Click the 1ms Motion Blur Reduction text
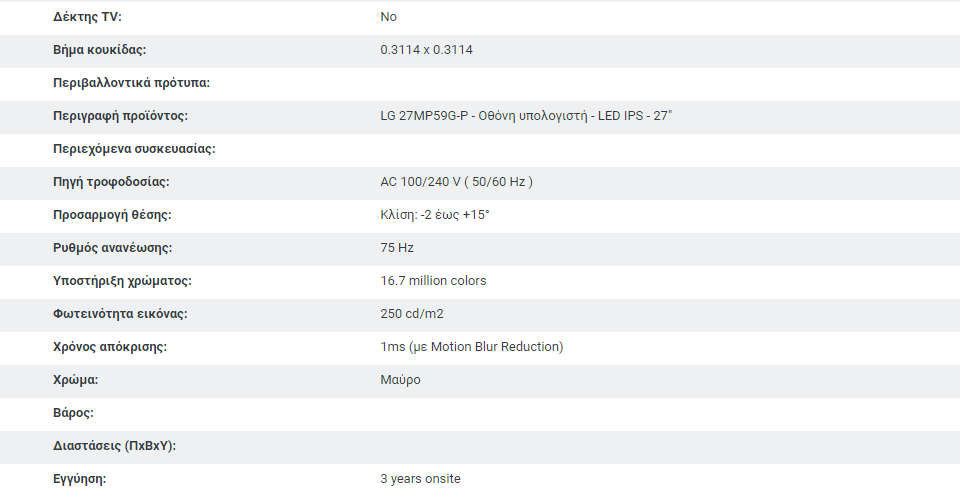The height and width of the screenshot is (500, 963). (x=472, y=347)
